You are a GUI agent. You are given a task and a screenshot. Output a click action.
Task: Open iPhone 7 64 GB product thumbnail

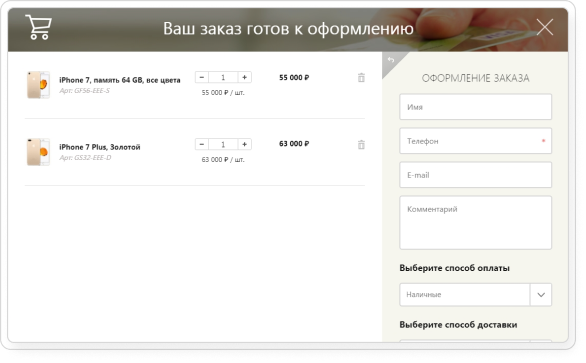pos(38,85)
